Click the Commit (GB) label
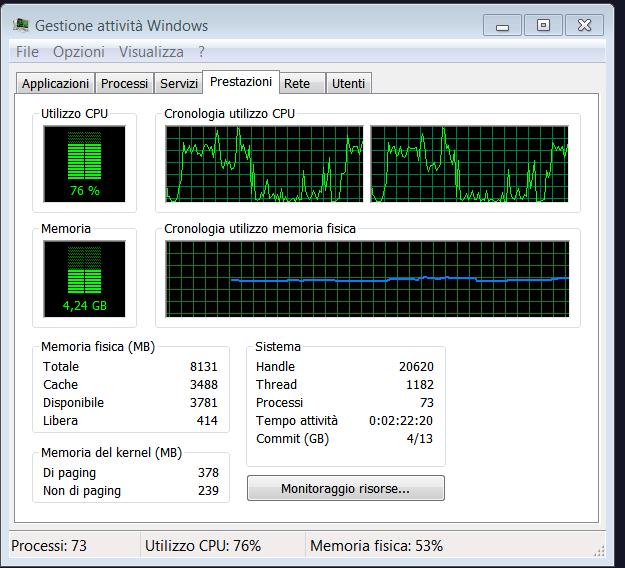Viewport: 625px width, 568px height. 293,438
